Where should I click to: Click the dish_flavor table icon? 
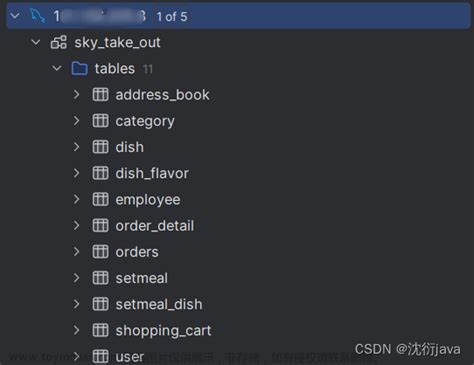click(100, 173)
